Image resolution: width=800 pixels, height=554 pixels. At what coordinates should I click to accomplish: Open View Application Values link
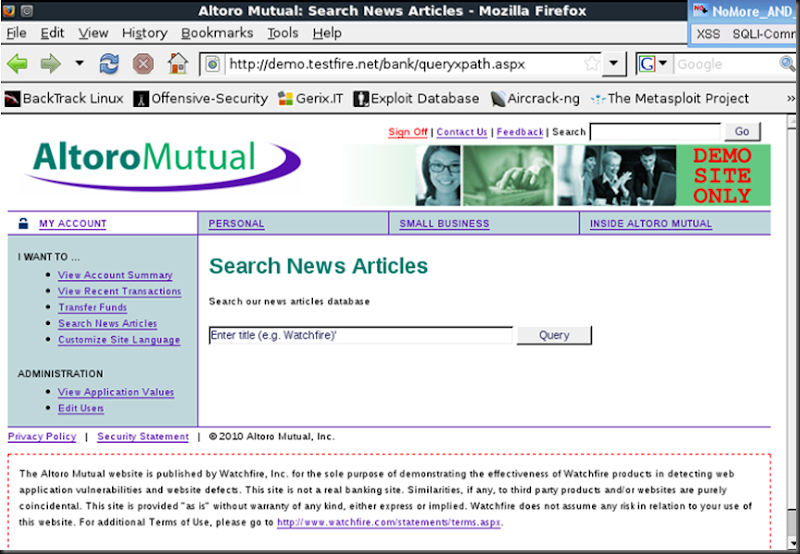click(x=116, y=392)
